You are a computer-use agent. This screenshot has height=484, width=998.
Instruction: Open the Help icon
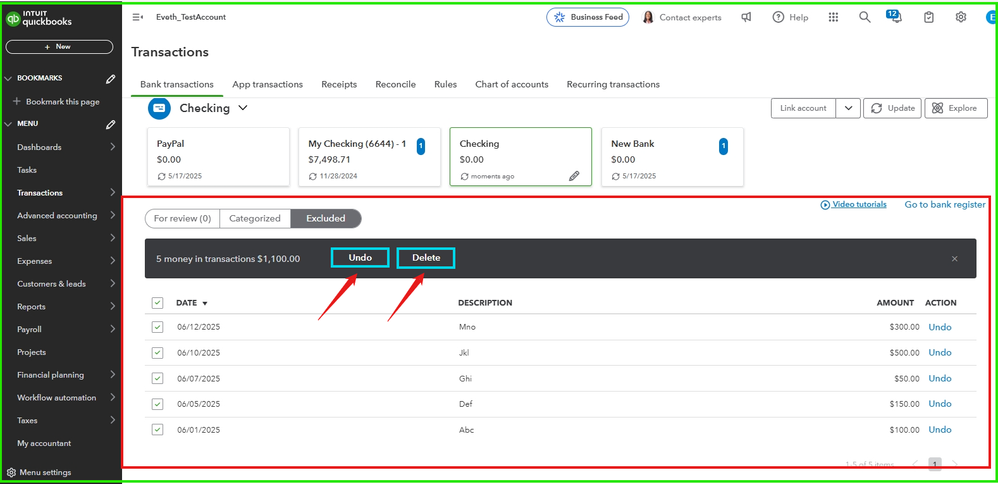point(778,17)
